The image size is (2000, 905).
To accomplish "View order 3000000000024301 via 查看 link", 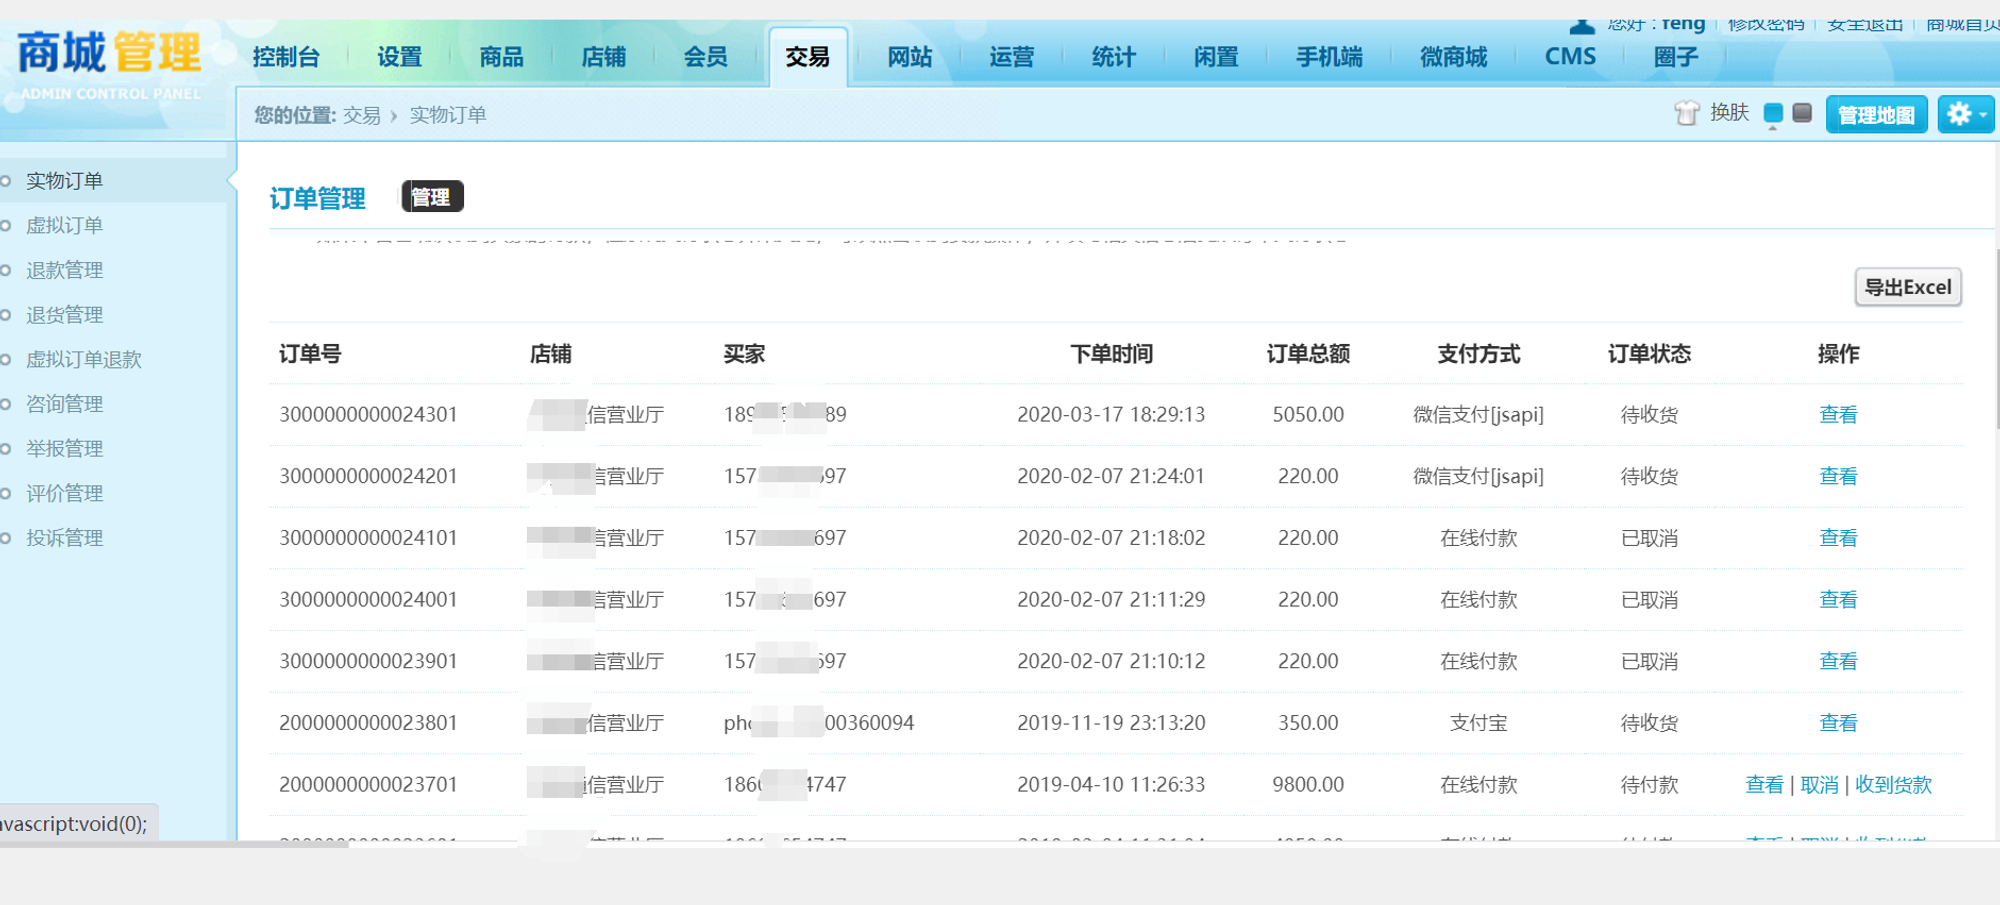I will pyautogui.click(x=1837, y=415).
